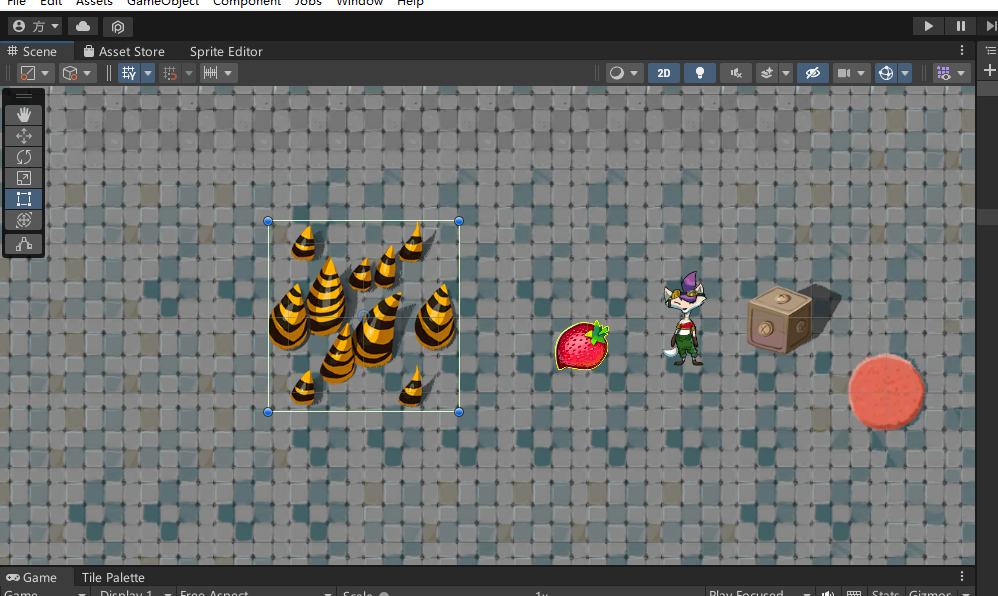Open the Tile Palette tab
This screenshot has width=998, height=596.
[112, 577]
